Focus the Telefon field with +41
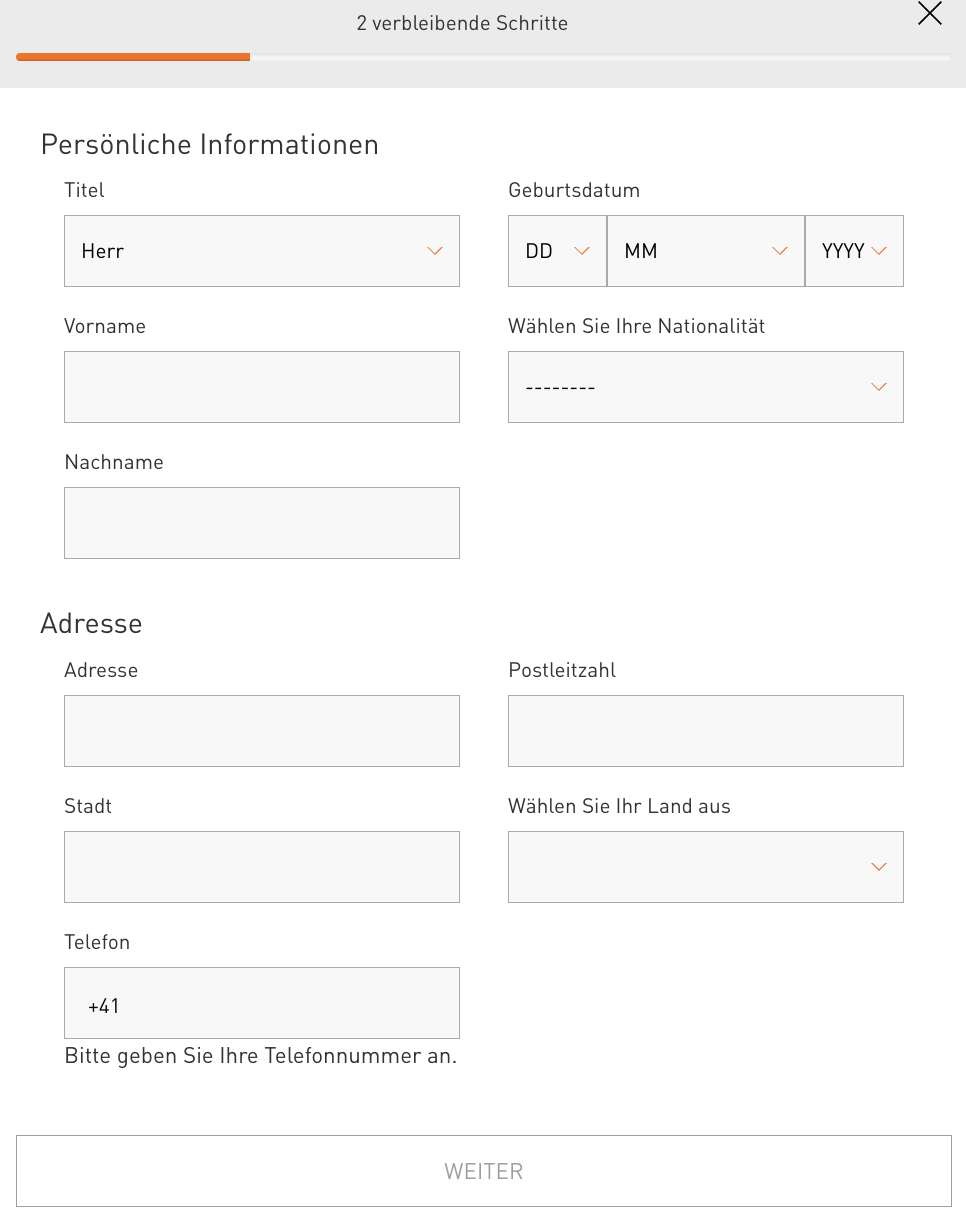Screen dimensions: 966x1222 [x=261, y=1003]
